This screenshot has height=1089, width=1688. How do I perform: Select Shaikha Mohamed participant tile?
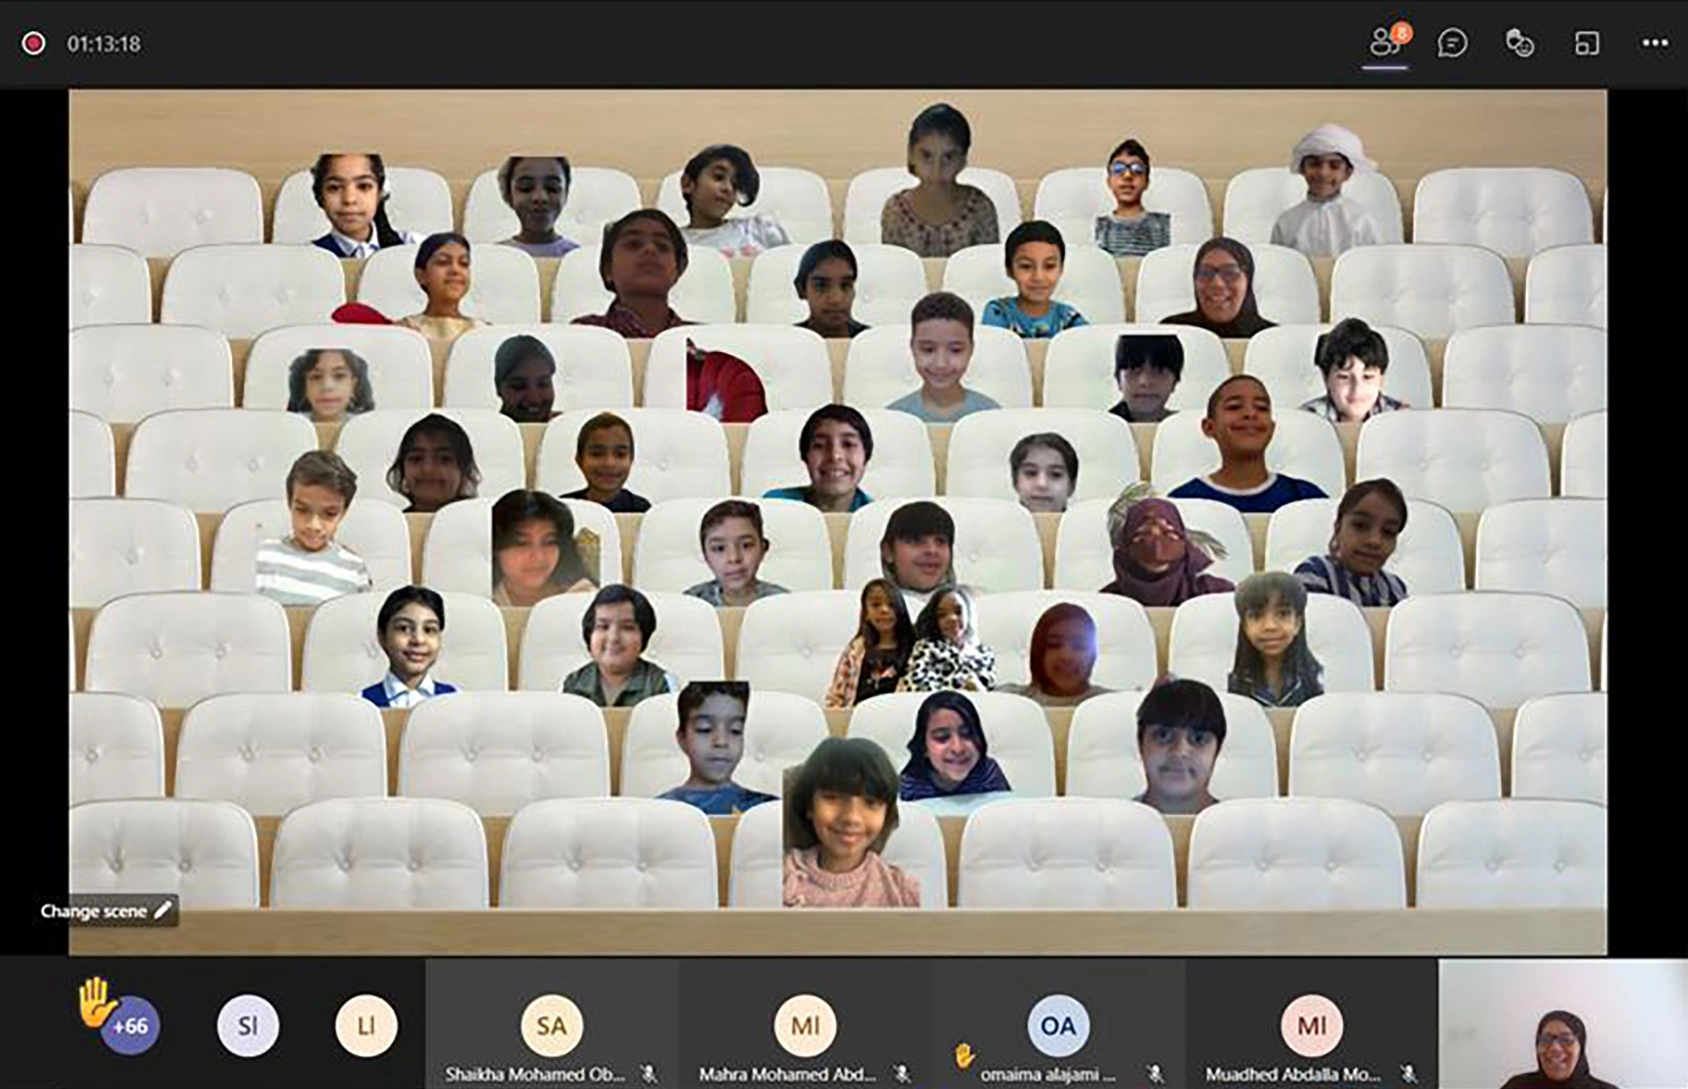coord(551,1025)
